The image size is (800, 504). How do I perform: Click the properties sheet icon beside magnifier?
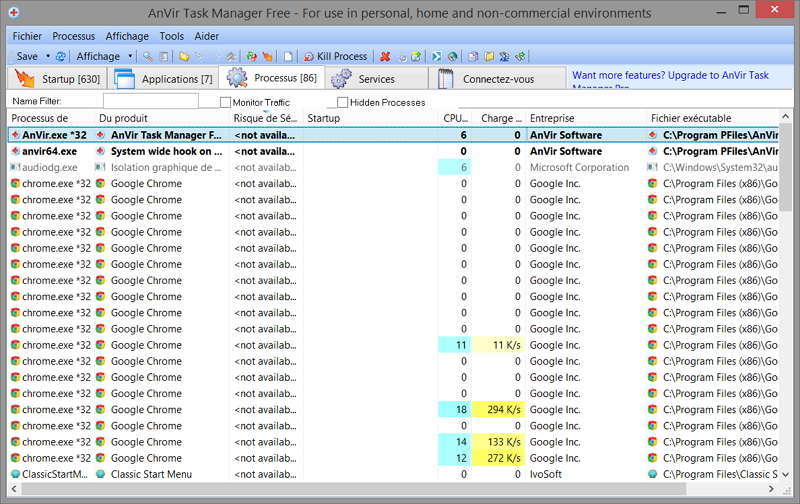tap(164, 57)
